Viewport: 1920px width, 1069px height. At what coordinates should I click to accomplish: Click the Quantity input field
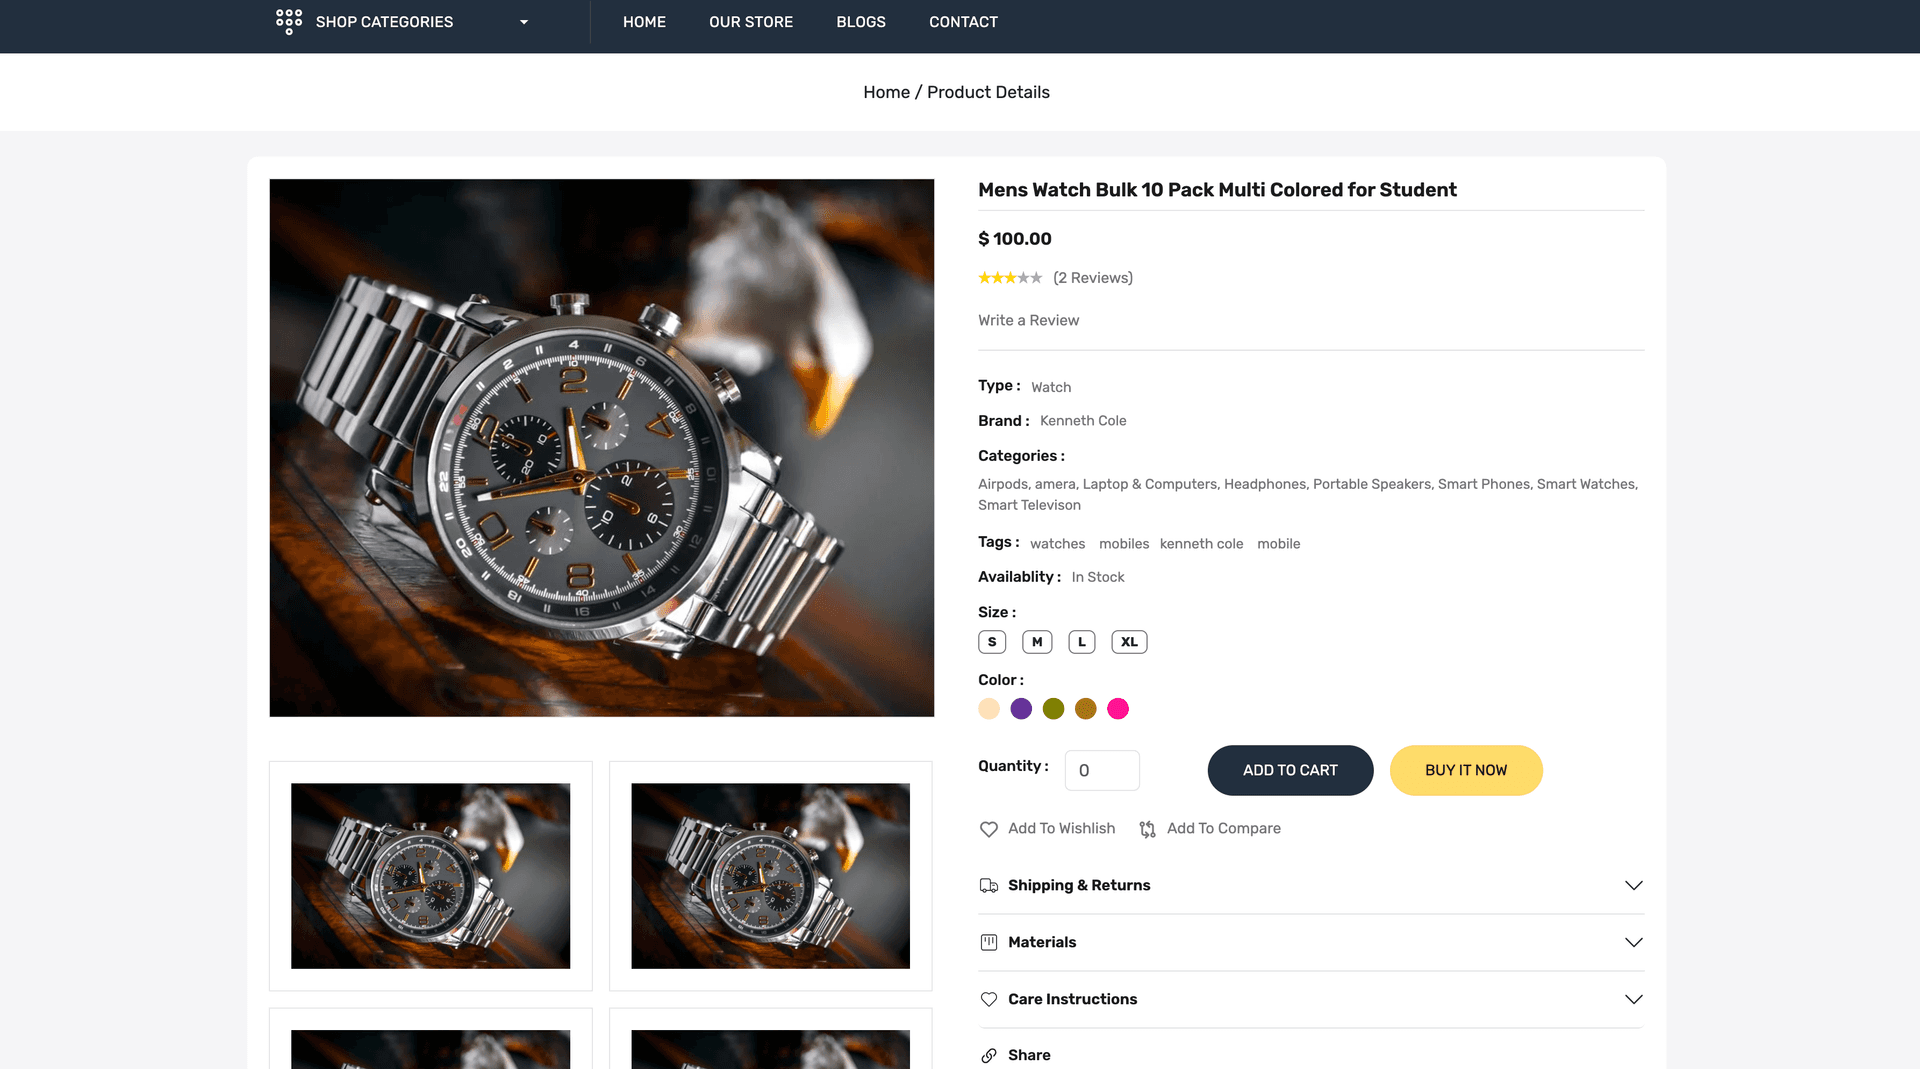1102,770
